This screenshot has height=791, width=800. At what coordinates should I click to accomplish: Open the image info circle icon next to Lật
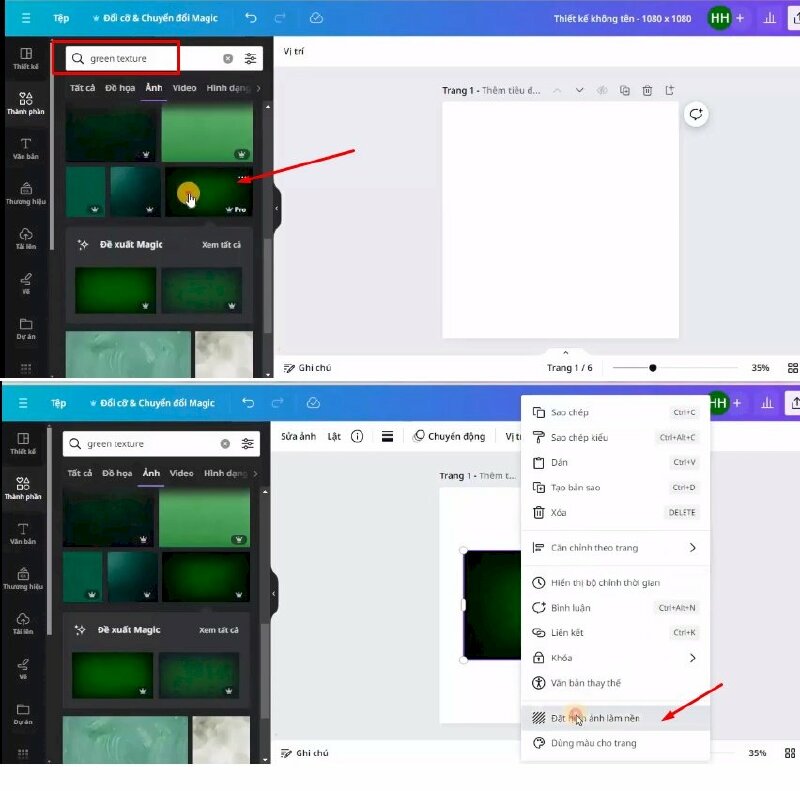click(357, 437)
